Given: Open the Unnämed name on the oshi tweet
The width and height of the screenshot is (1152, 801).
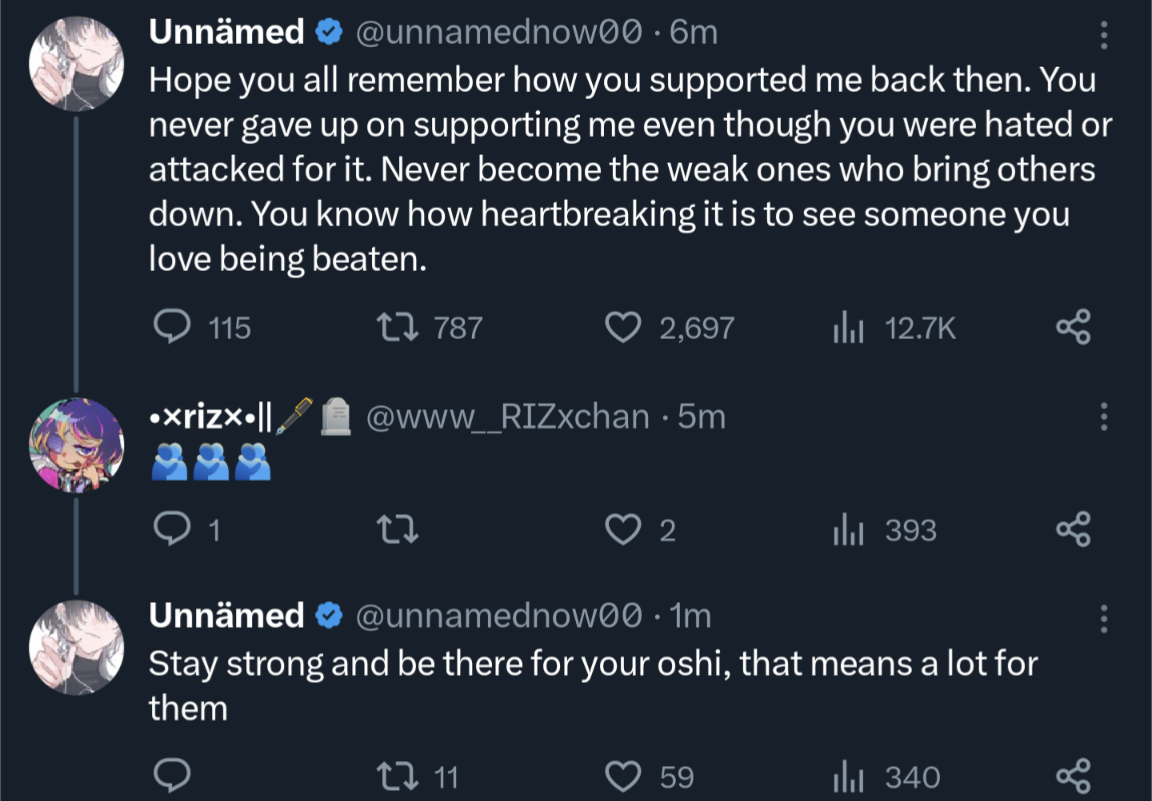Looking at the screenshot, I should 226,616.
